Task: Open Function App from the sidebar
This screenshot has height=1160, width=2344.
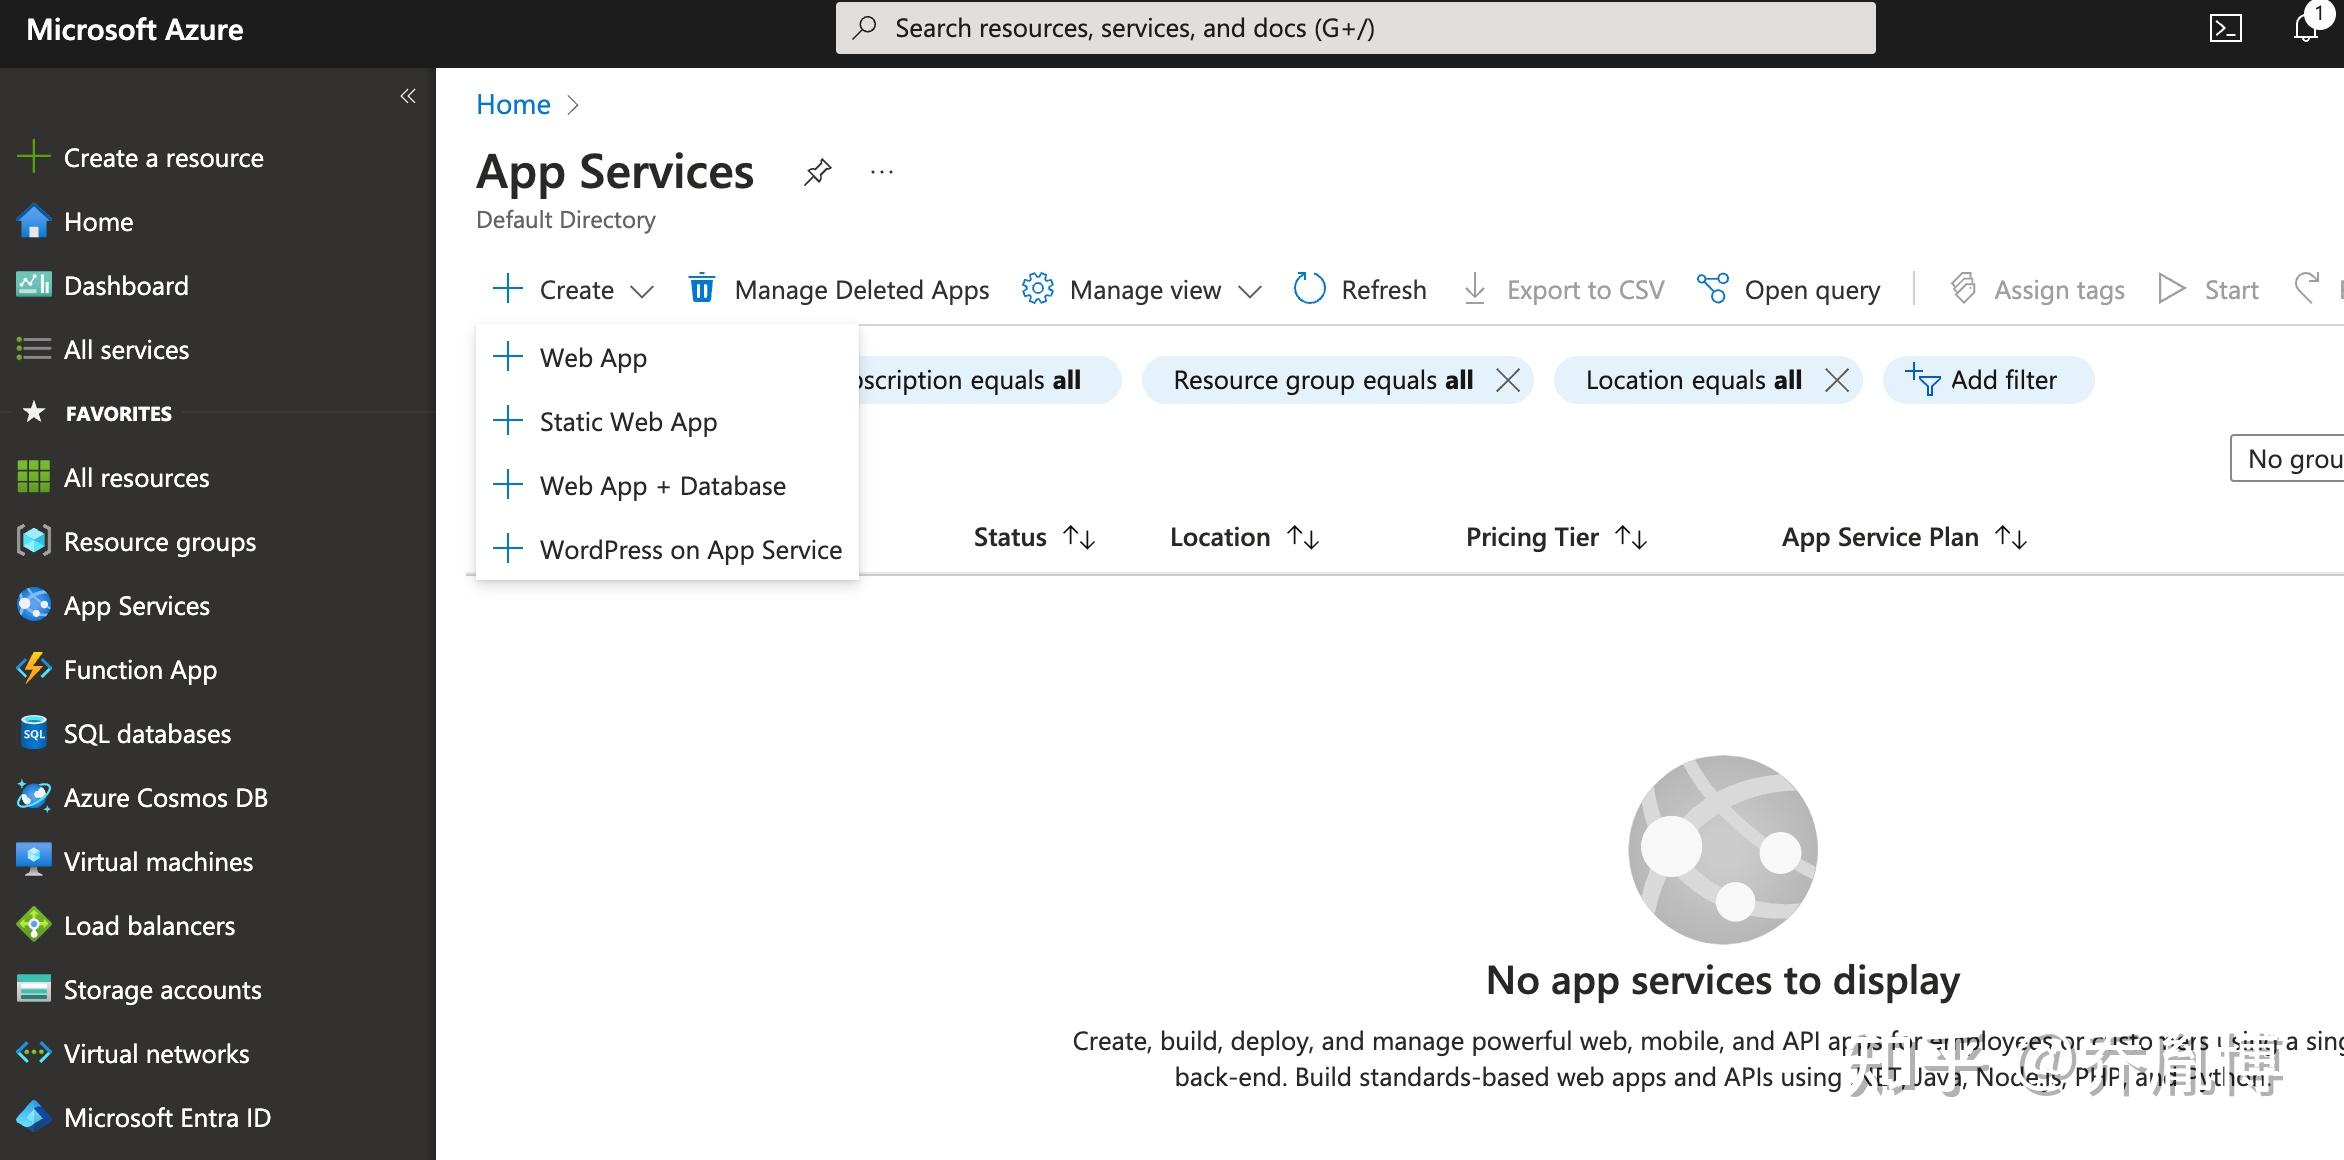Action: click(139, 669)
